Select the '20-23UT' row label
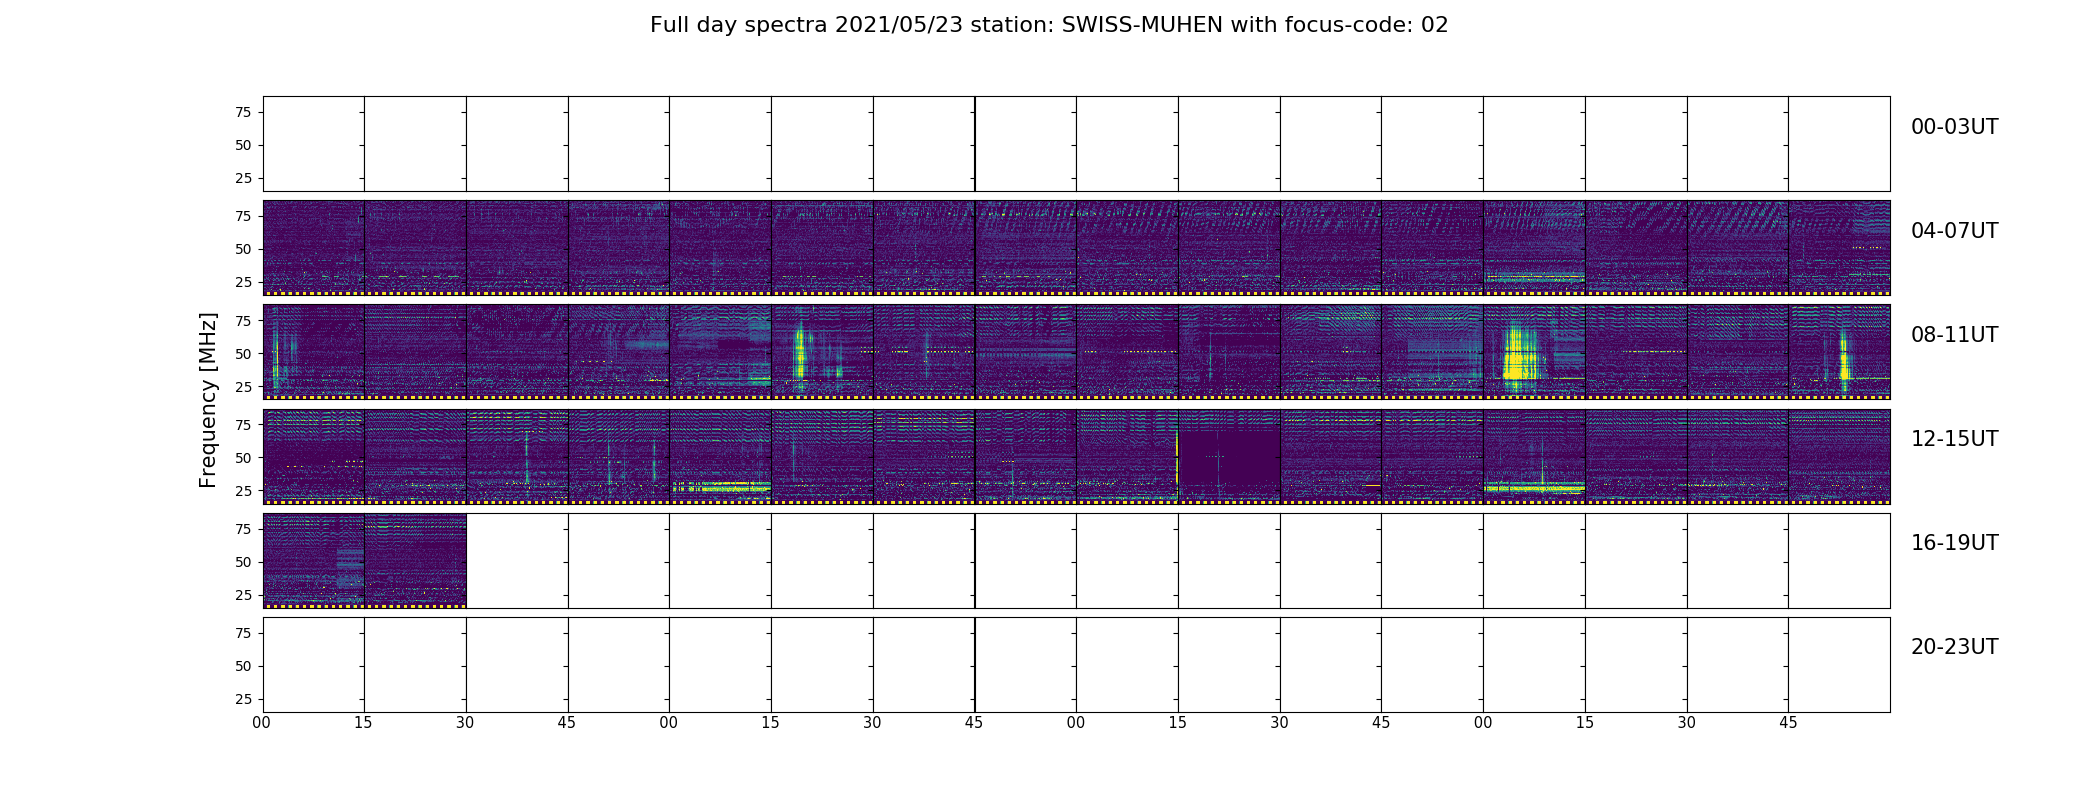 1954,647
